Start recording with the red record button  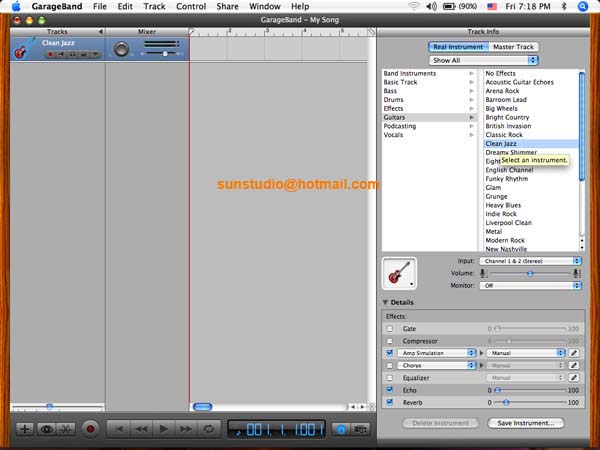90,429
